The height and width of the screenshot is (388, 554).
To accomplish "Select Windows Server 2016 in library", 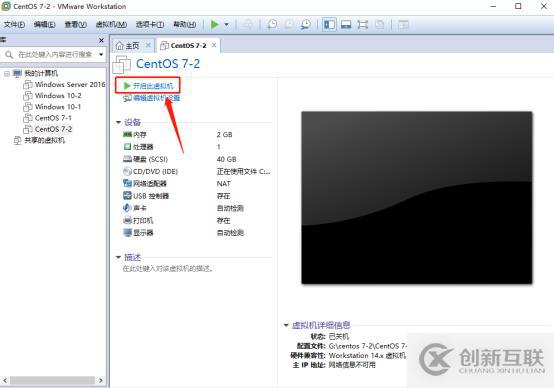I will pyautogui.click(x=70, y=84).
